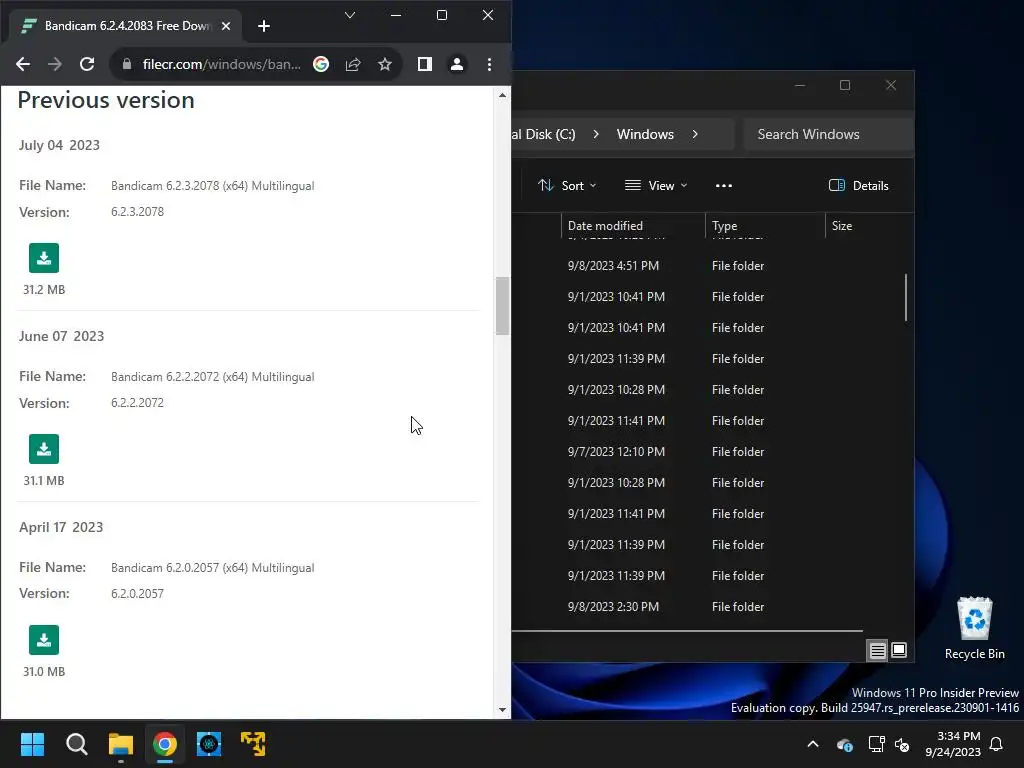Open View menu in File Explorer
This screenshot has width=1024, height=768.
point(656,185)
